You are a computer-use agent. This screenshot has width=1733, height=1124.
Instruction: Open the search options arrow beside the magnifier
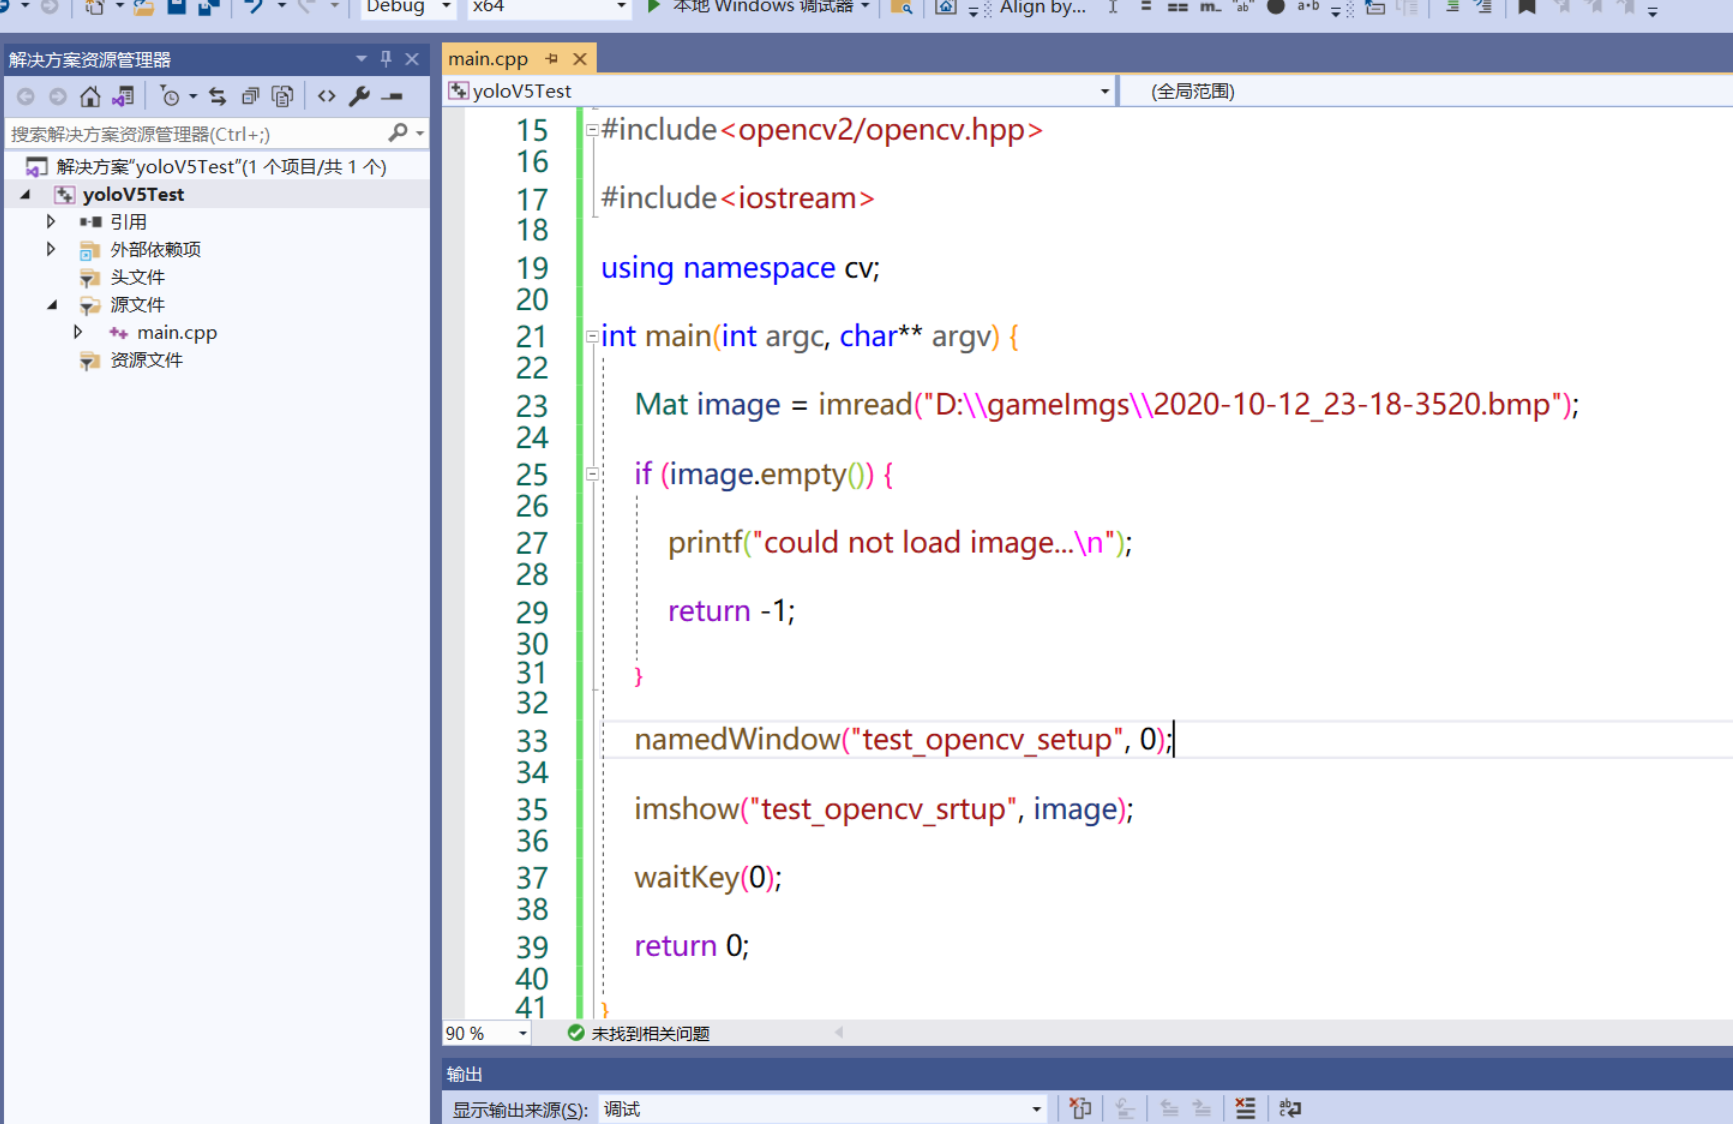tap(420, 133)
